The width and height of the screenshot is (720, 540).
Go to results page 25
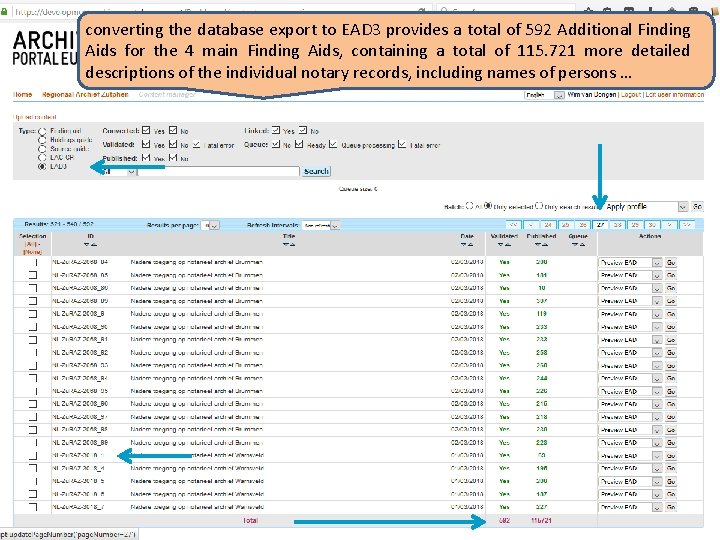coord(566,225)
